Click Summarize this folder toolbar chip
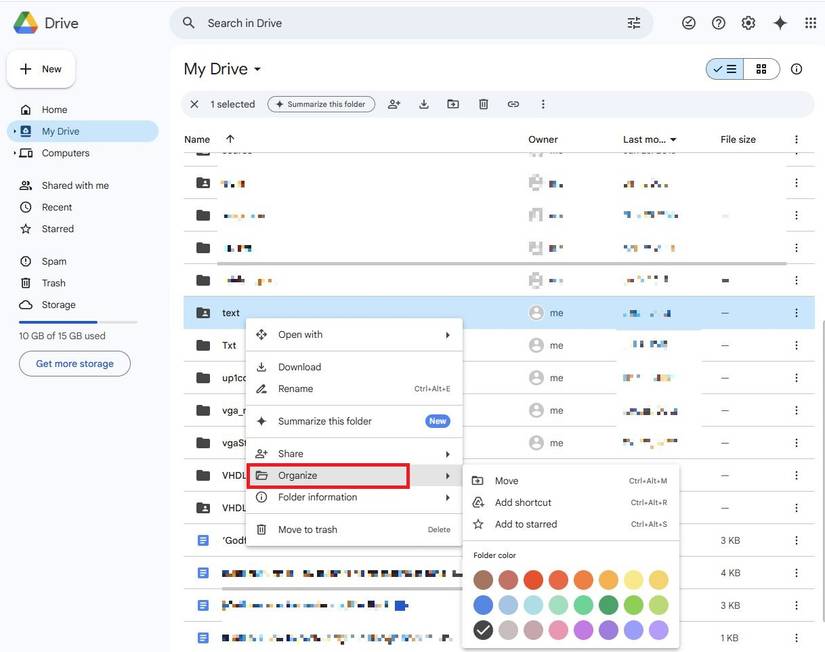The image size is (825, 652). (321, 104)
